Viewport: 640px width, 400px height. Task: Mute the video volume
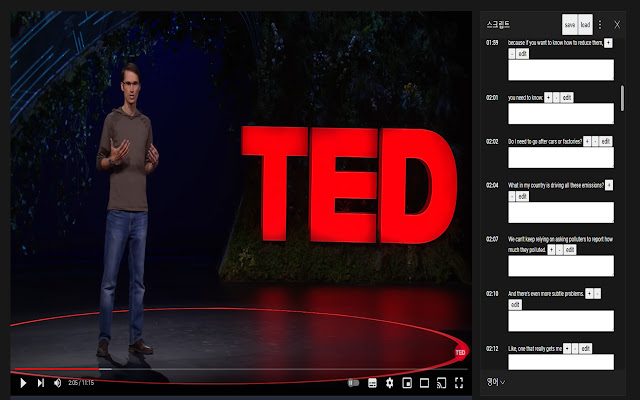pyautogui.click(x=57, y=383)
